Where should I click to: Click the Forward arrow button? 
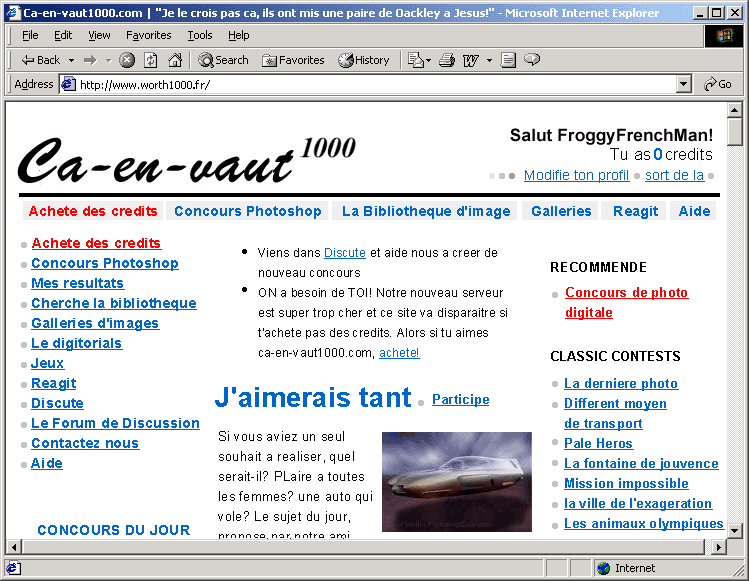click(90, 60)
